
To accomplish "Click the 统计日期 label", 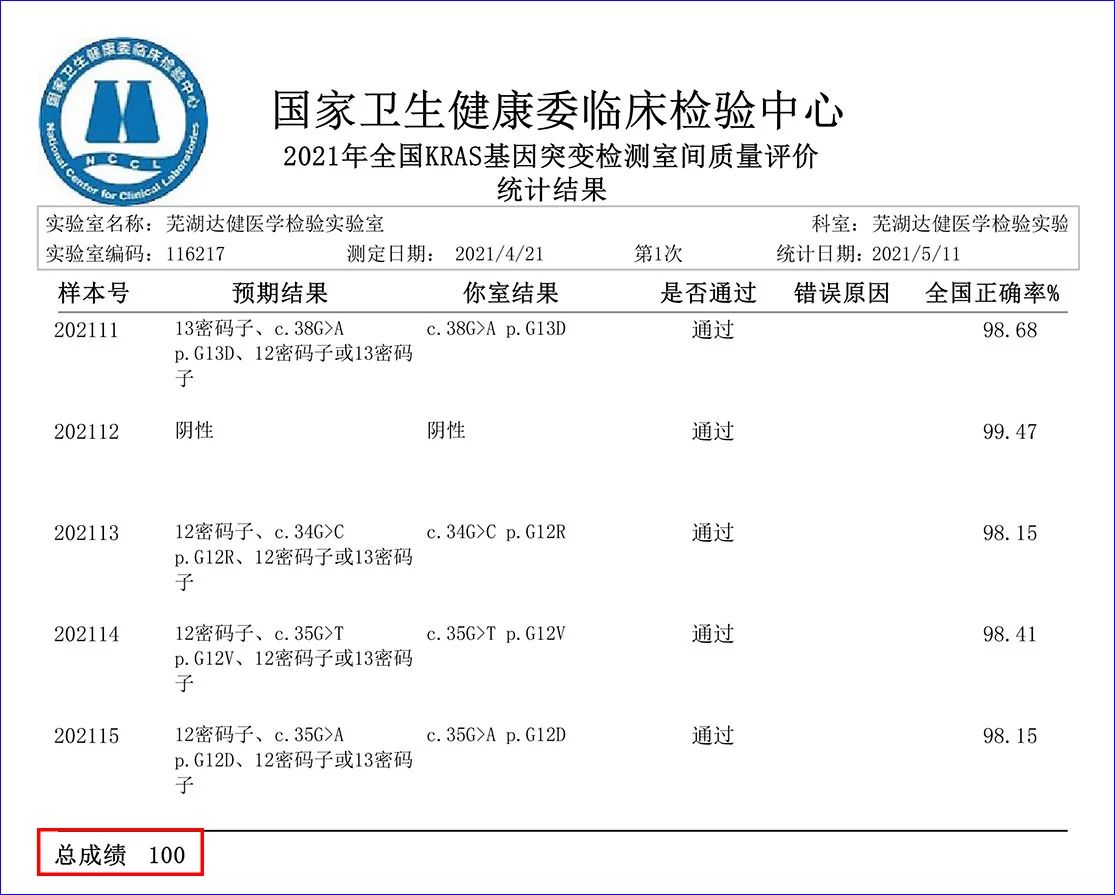I will point(821,254).
